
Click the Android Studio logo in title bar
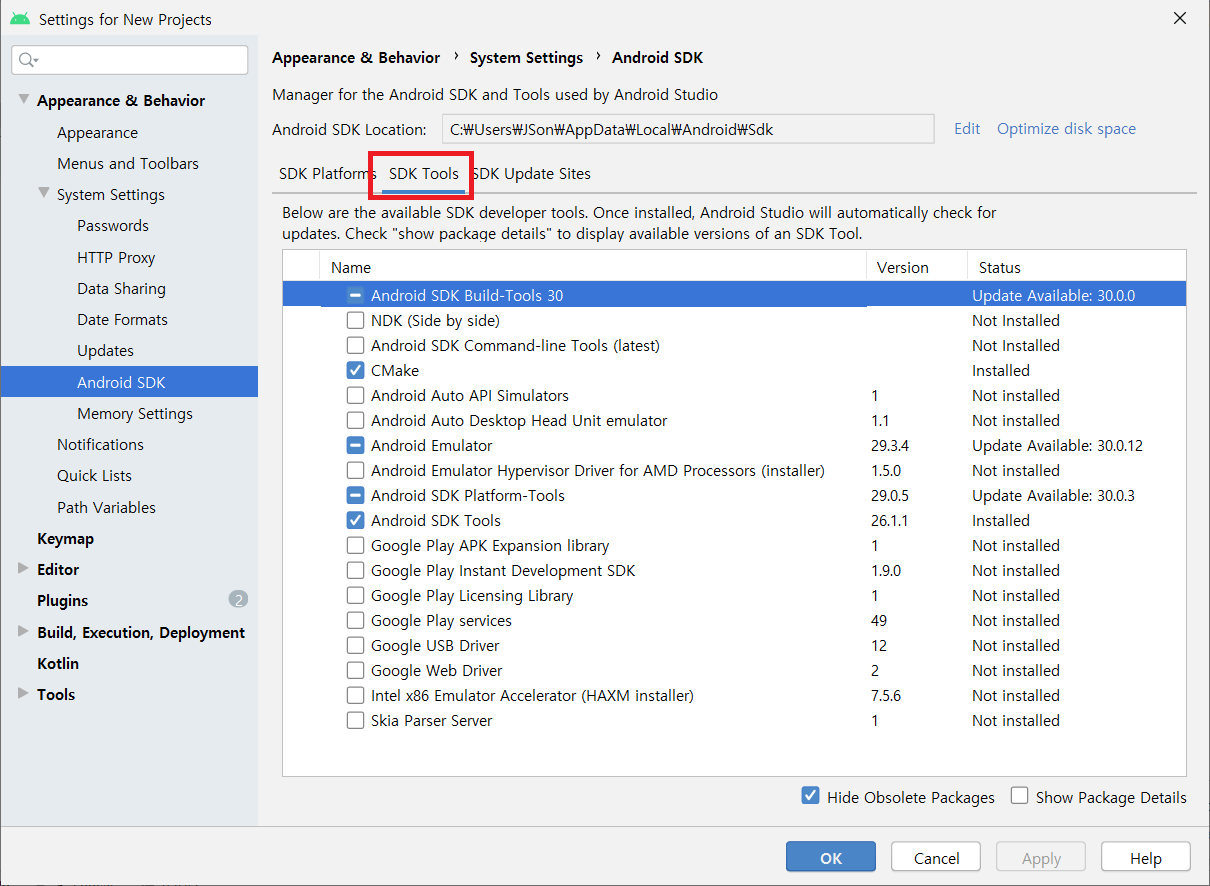point(20,18)
